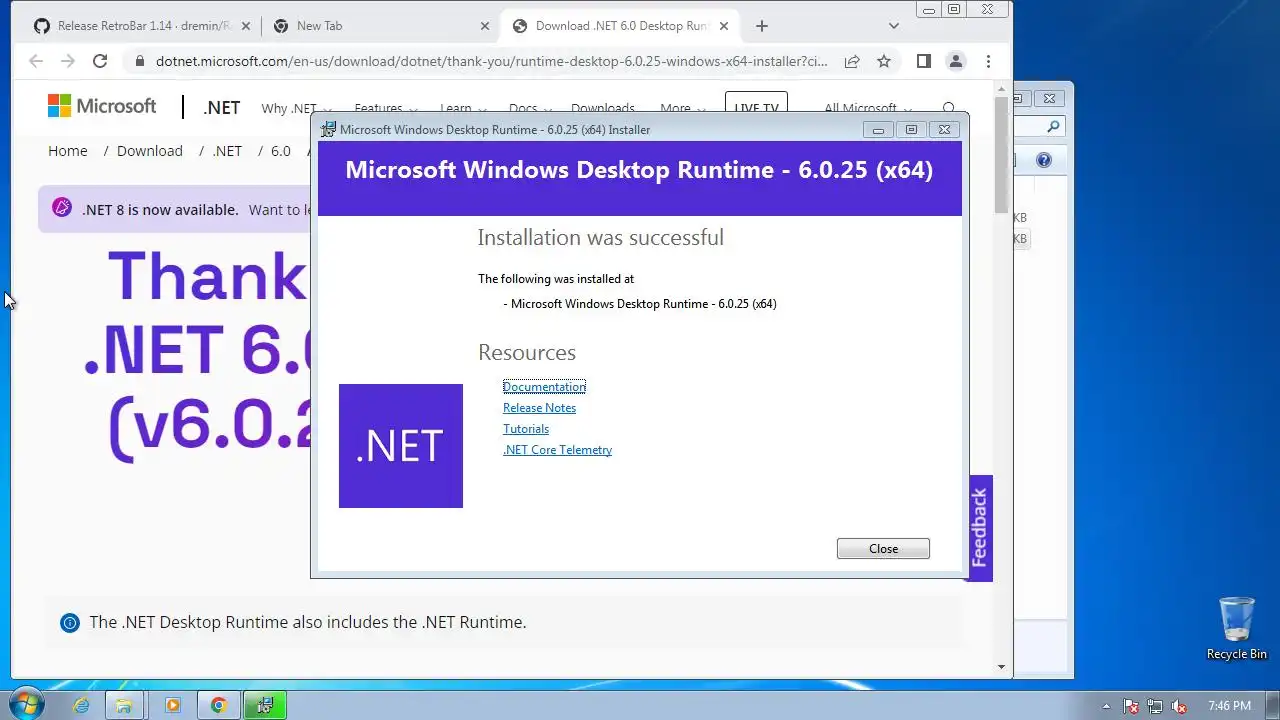Click the .NET 8 announcement rocket icon
This screenshot has height=720, width=1280.
tap(62, 208)
